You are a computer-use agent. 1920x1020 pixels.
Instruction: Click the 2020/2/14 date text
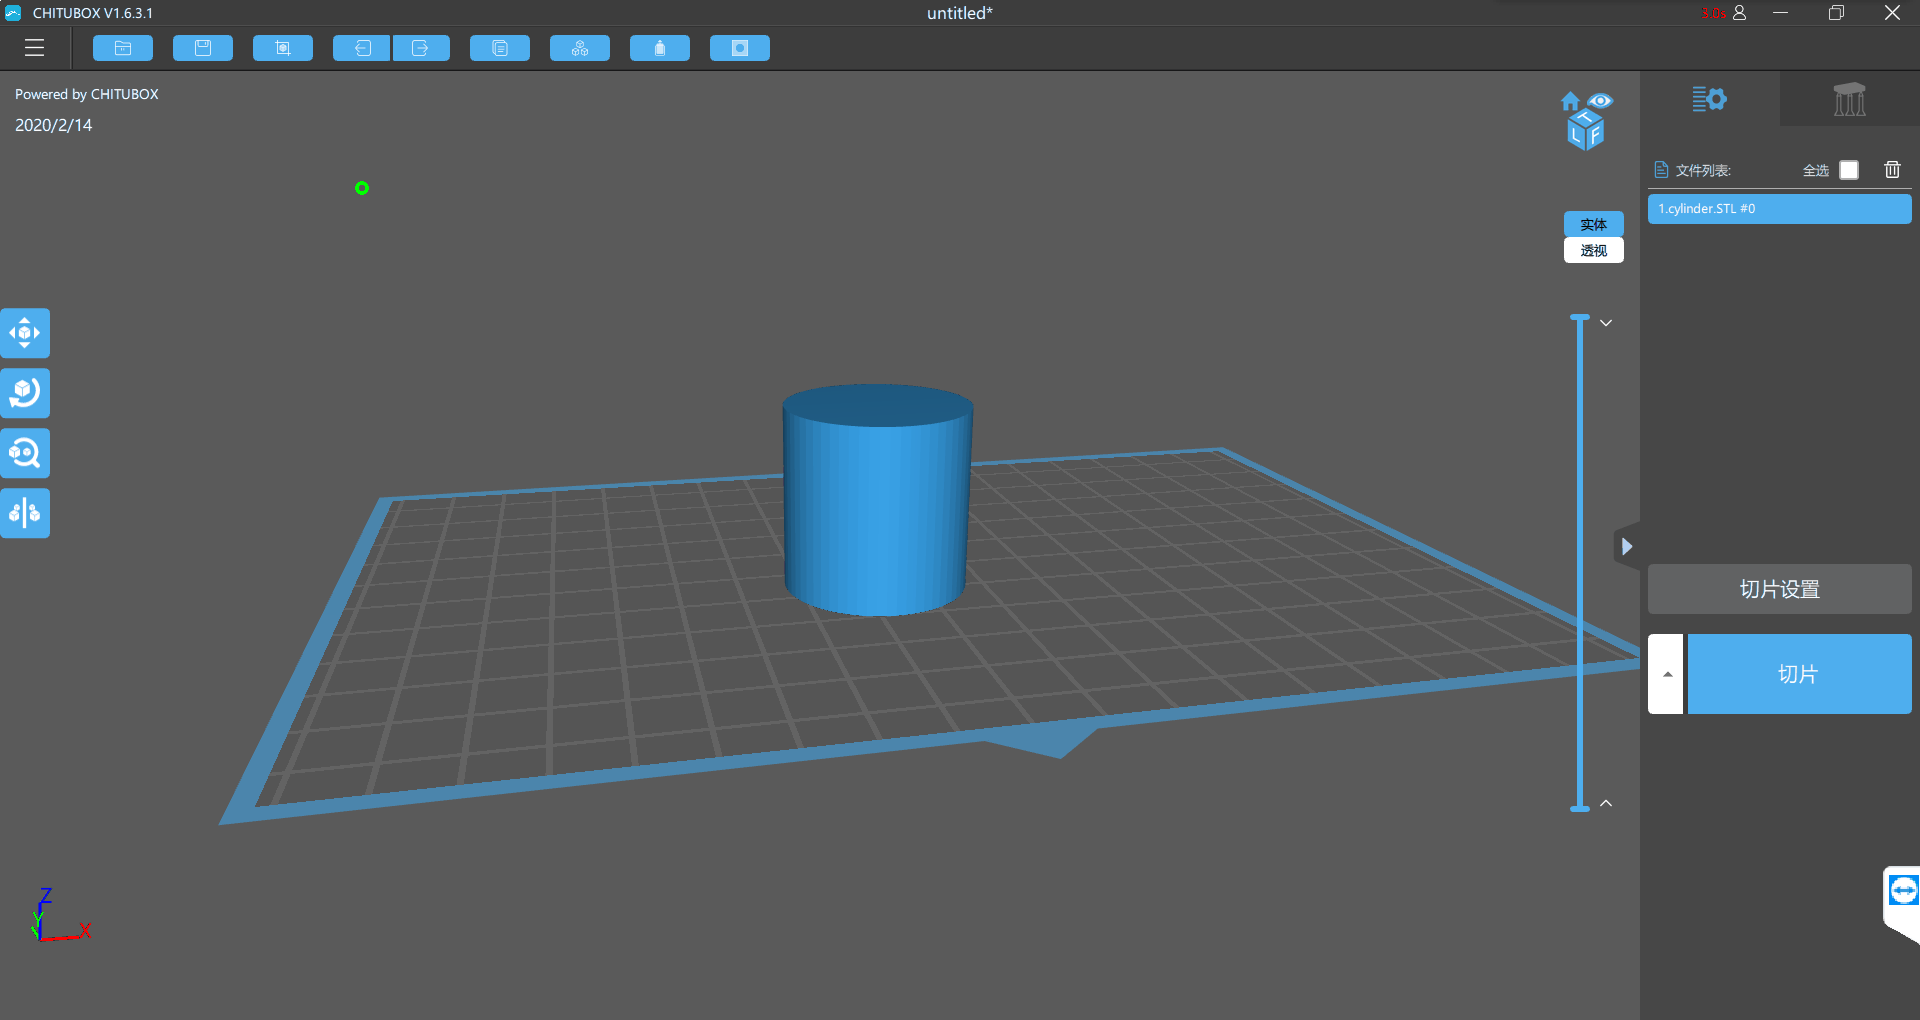[54, 125]
